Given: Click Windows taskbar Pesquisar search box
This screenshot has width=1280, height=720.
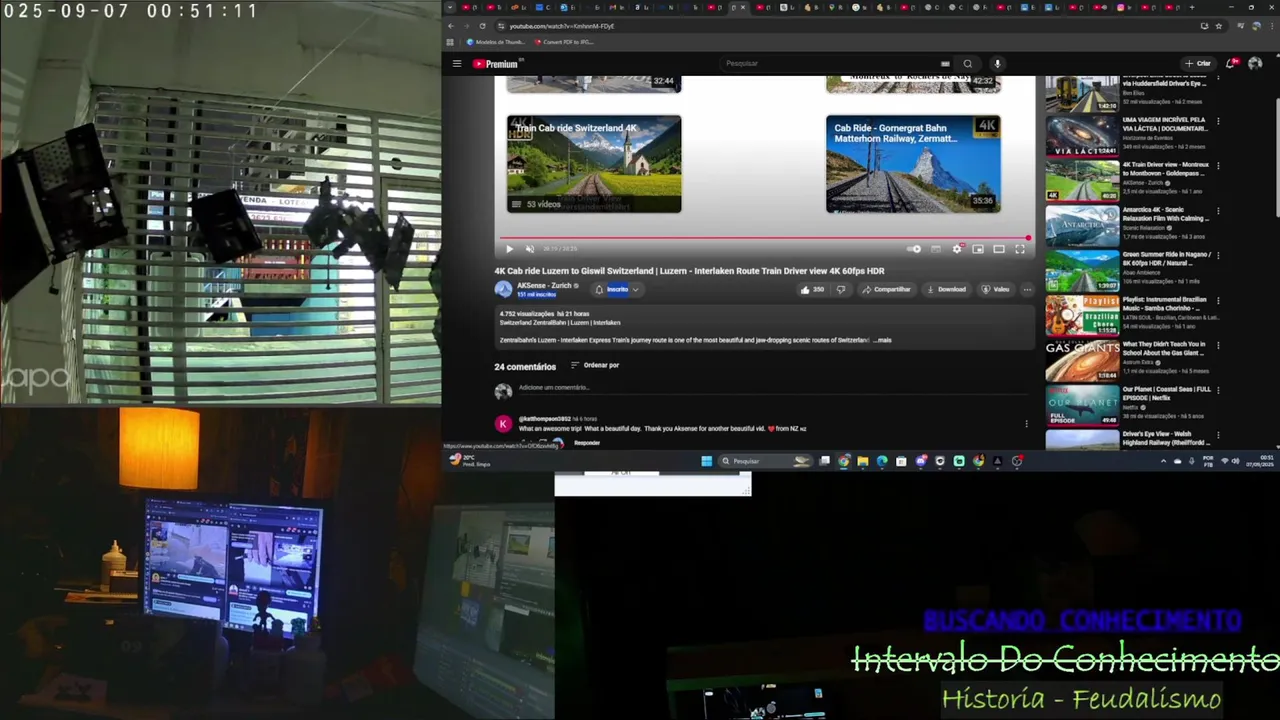Looking at the screenshot, I should click(765, 461).
